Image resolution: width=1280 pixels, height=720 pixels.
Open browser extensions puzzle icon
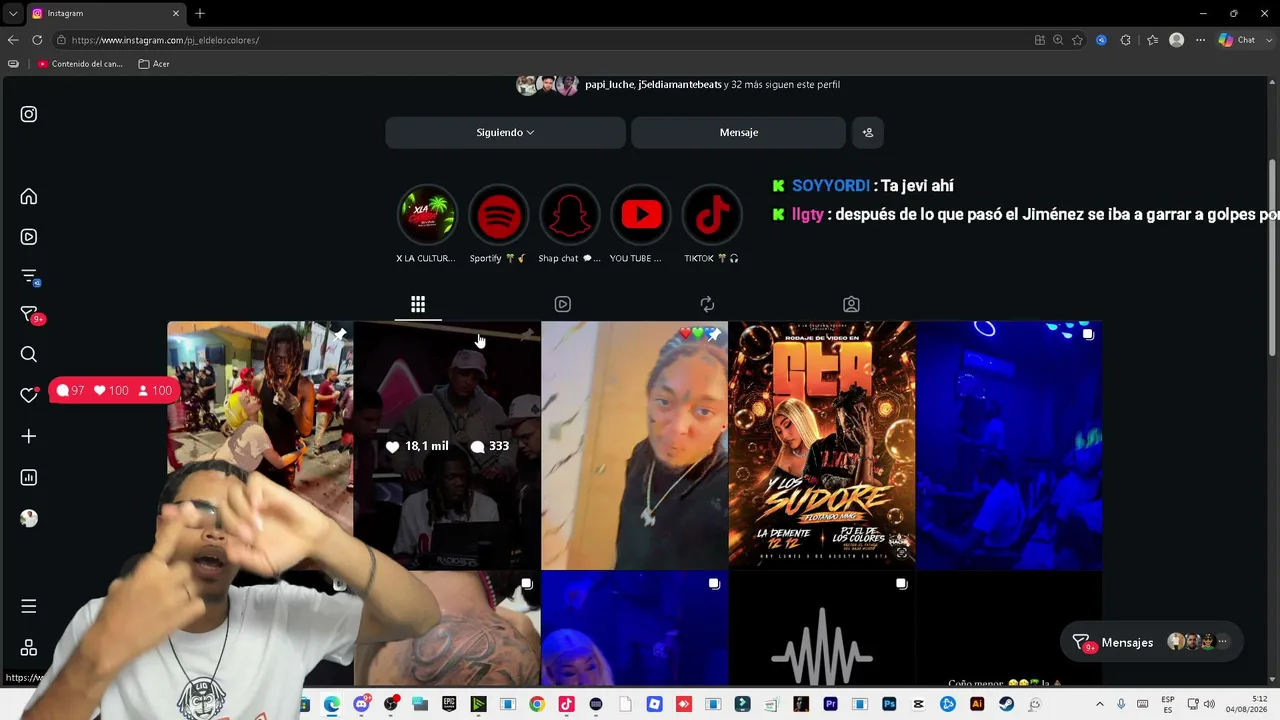1125,40
